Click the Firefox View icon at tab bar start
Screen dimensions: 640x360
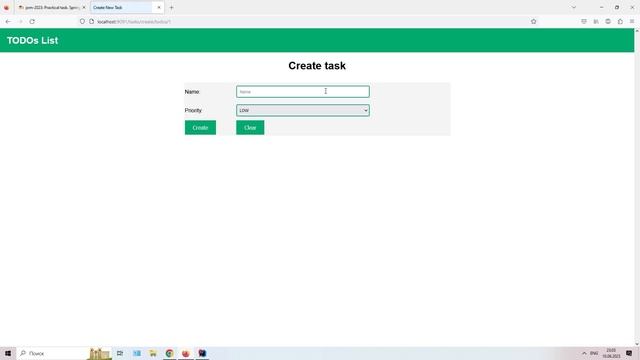click(x=7, y=7)
